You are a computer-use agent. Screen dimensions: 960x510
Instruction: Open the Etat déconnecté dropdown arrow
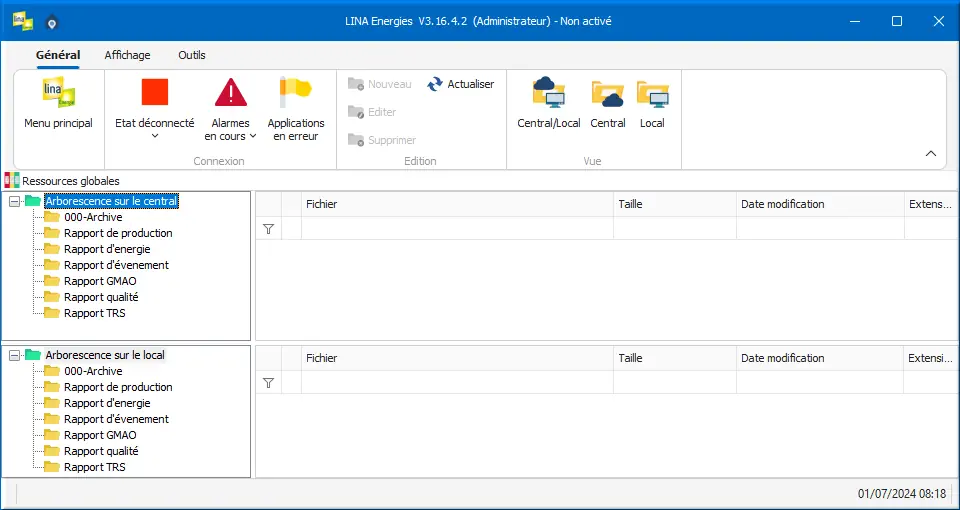(155, 136)
